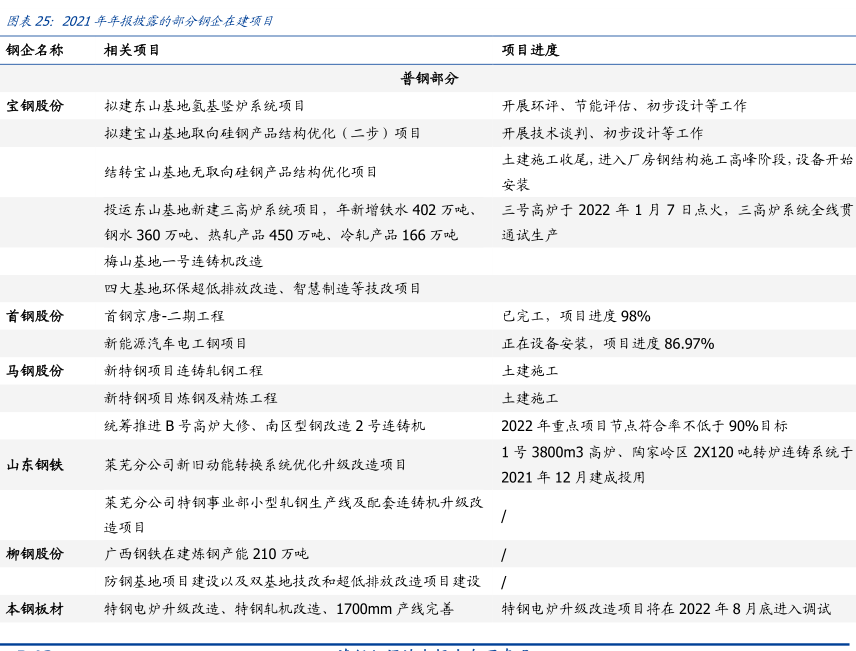
Task: Select the project '梅山基地一号连铸机改造'
Action: tap(183, 261)
